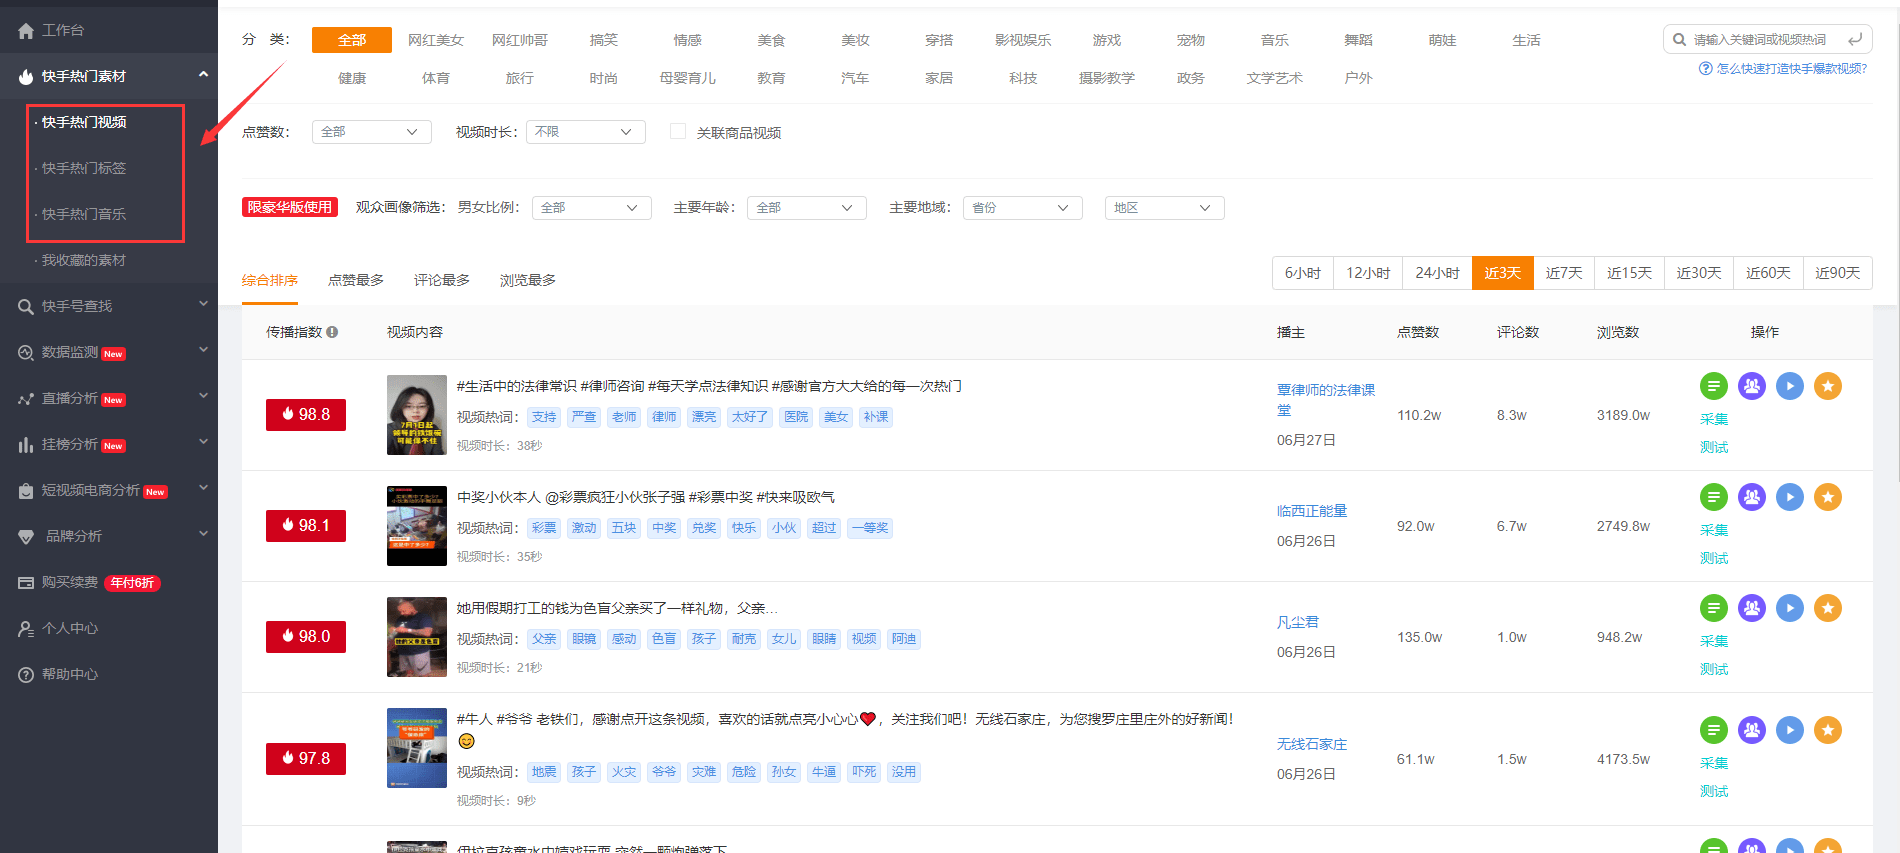Viewport: 1900px width, 853px height.
Task: Click help question icon beside 怎么快速打造快手爆款视频
Action: (1705, 69)
